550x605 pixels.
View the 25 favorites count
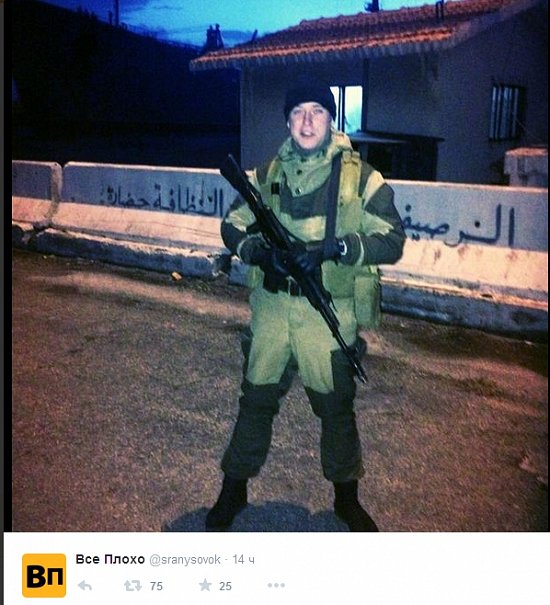(x=225, y=586)
